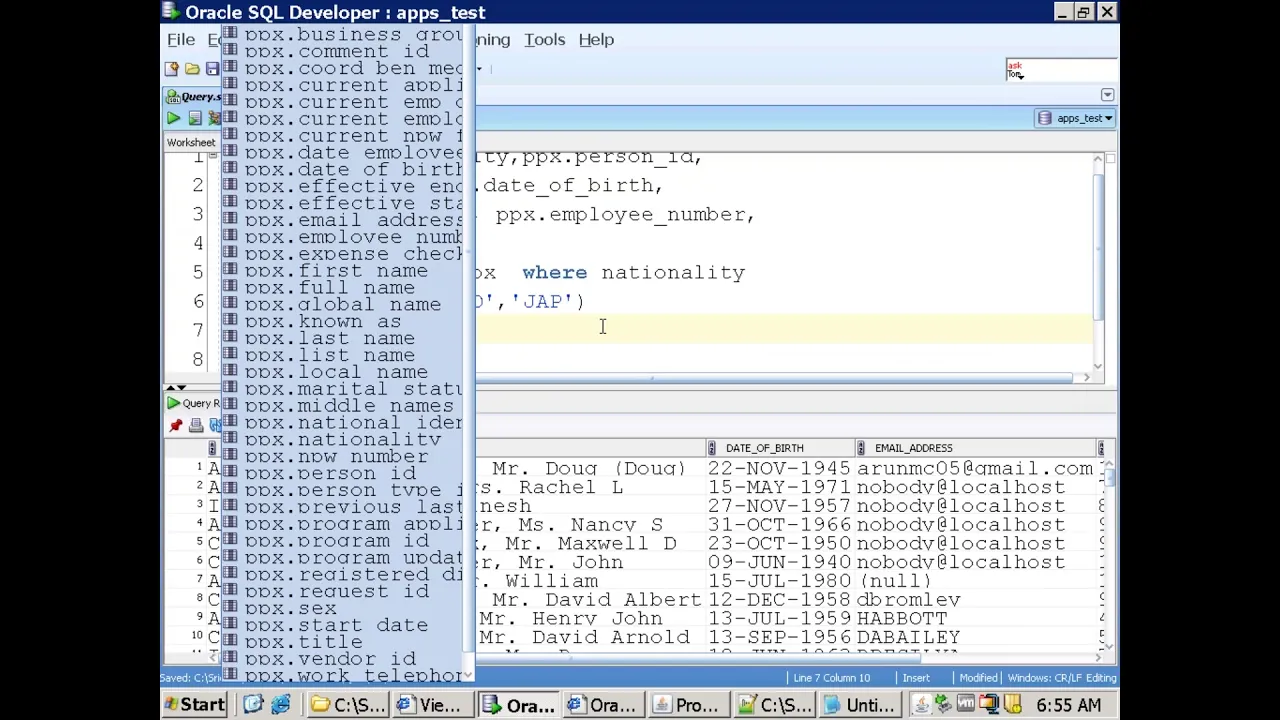The height and width of the screenshot is (720, 1280).
Task: Select ppx.full_name completion entry
Action: coord(343,288)
